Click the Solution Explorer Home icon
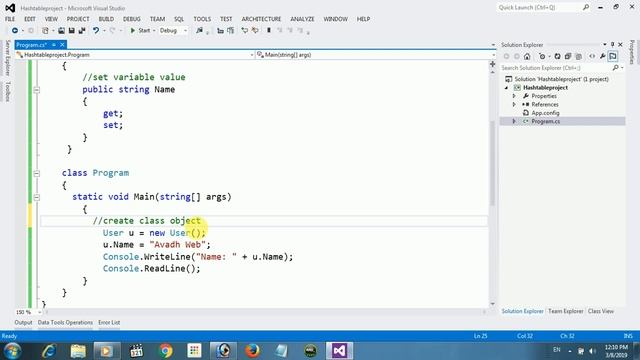This screenshot has height=360, width=640. [x=527, y=56]
